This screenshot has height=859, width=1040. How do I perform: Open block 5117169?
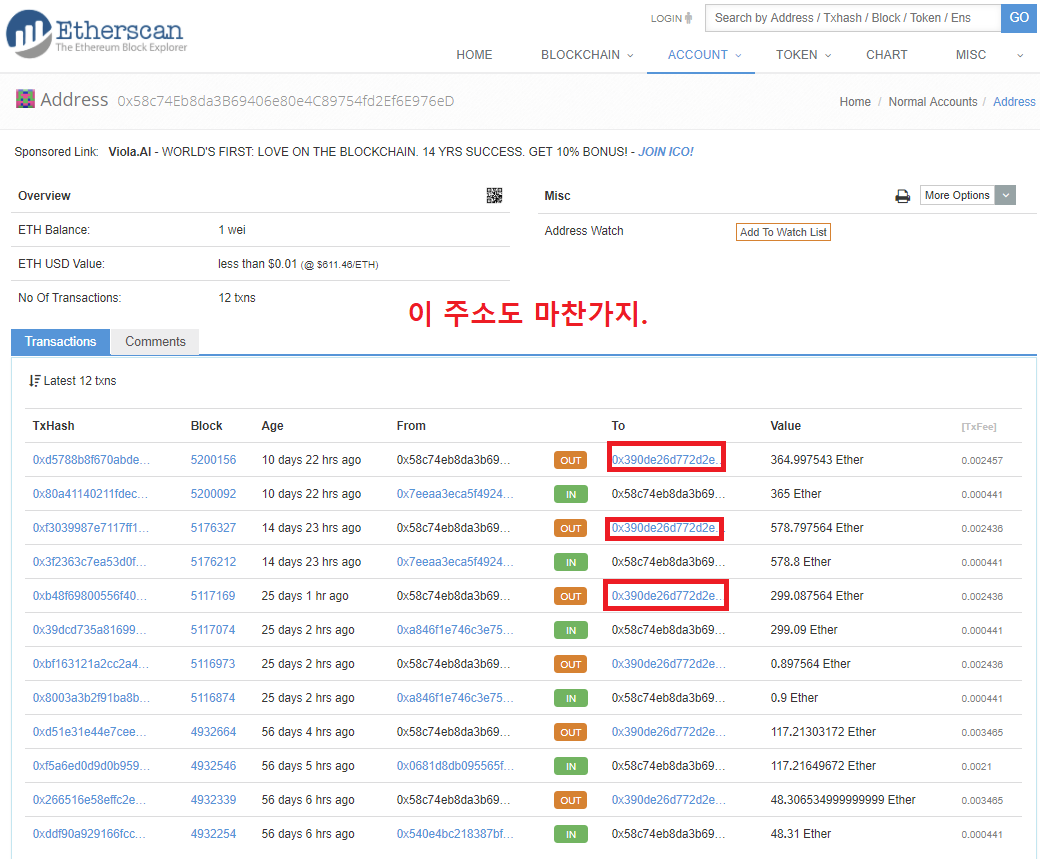(x=213, y=596)
